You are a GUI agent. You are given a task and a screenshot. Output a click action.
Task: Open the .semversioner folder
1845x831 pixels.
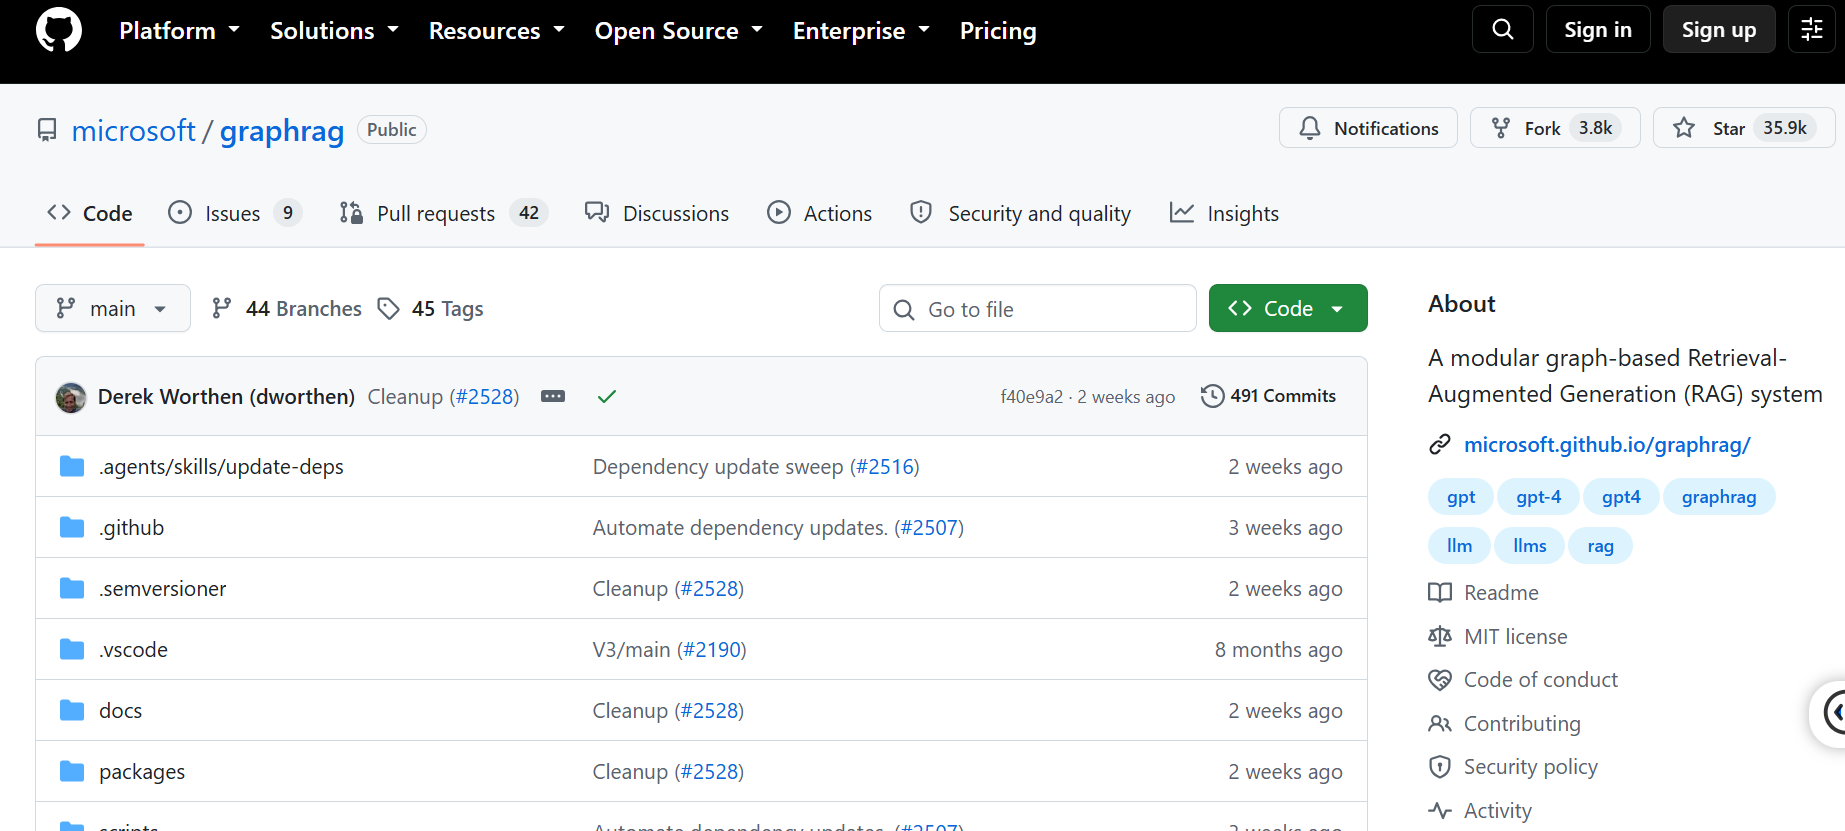coord(162,588)
